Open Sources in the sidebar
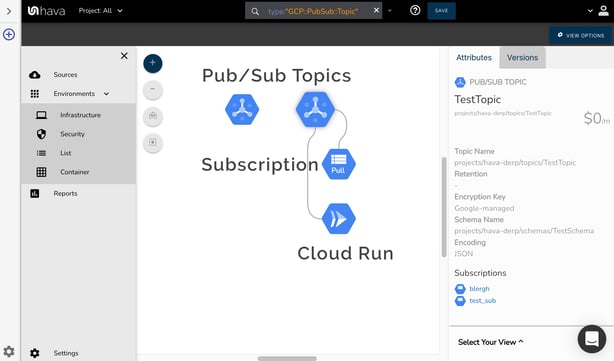This screenshot has height=361, width=614. point(65,74)
